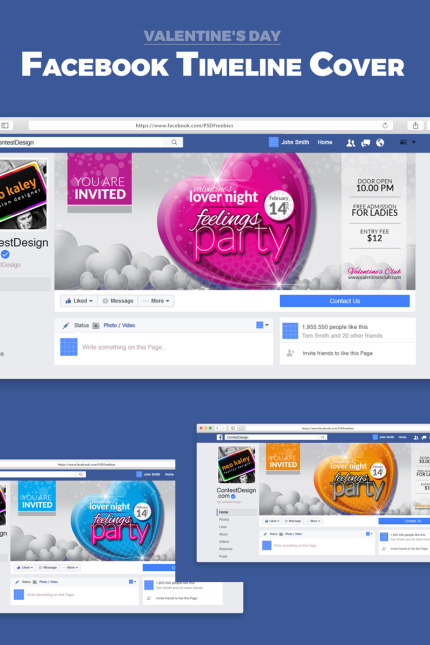Click the Contact Us button in the pink mockup

(x=345, y=301)
